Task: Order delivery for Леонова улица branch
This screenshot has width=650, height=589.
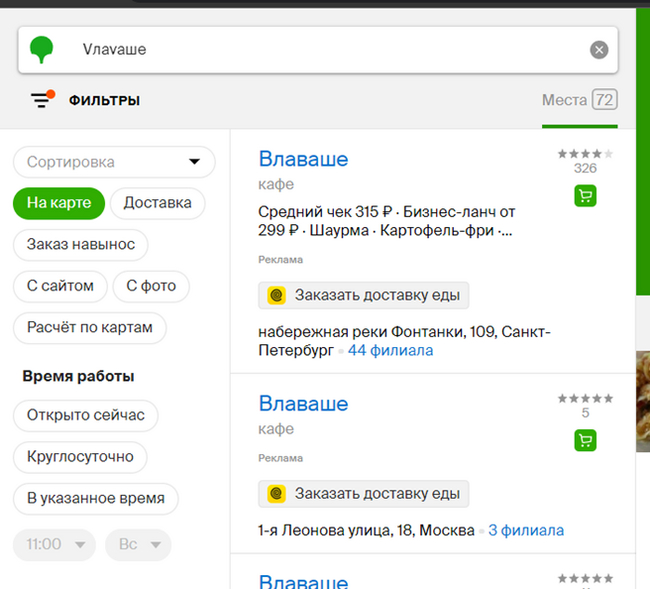Action: coord(364,494)
